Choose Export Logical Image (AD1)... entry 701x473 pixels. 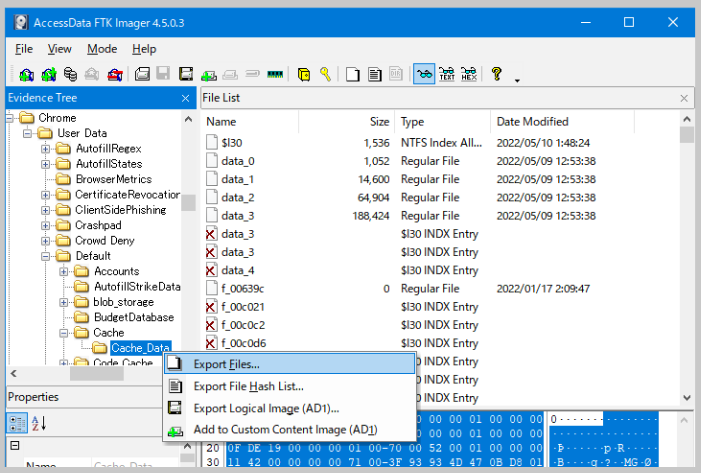[x=290, y=408]
